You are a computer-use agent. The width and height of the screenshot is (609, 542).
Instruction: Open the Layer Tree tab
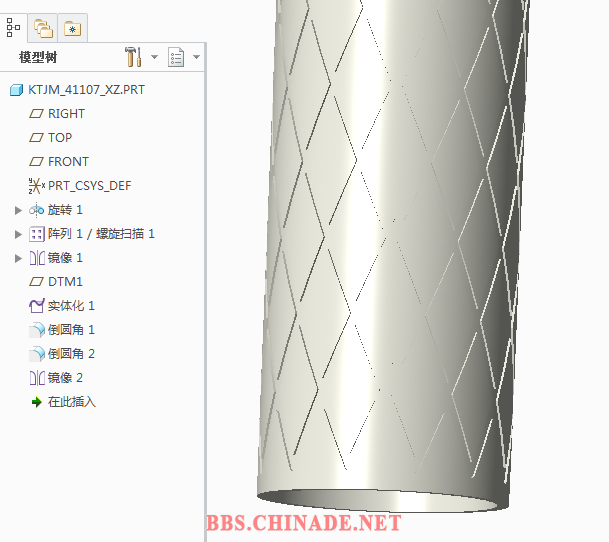43,28
